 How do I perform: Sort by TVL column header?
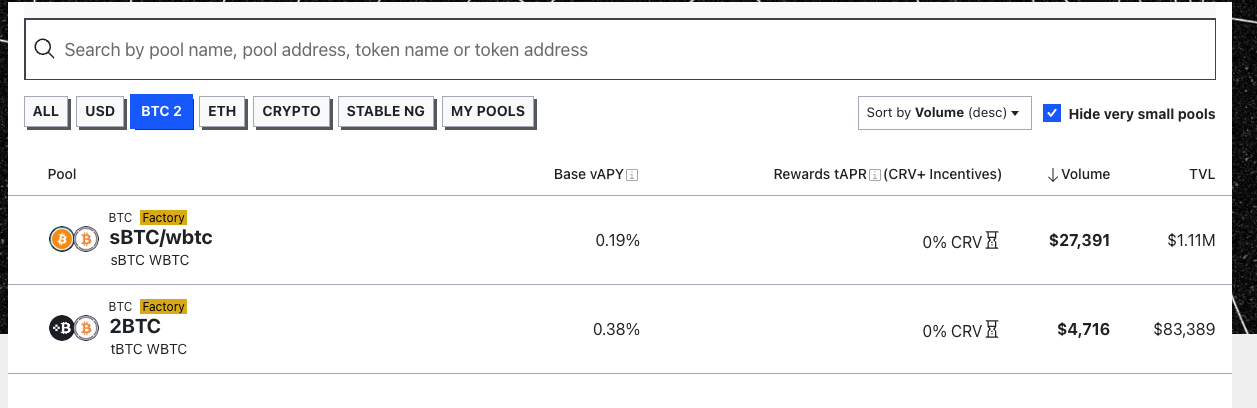click(x=1202, y=175)
